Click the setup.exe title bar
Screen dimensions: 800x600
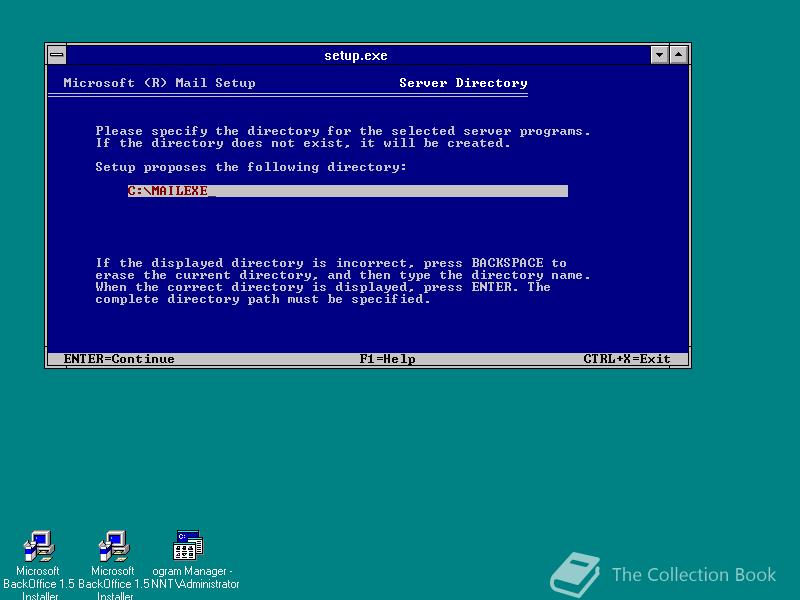tap(358, 55)
